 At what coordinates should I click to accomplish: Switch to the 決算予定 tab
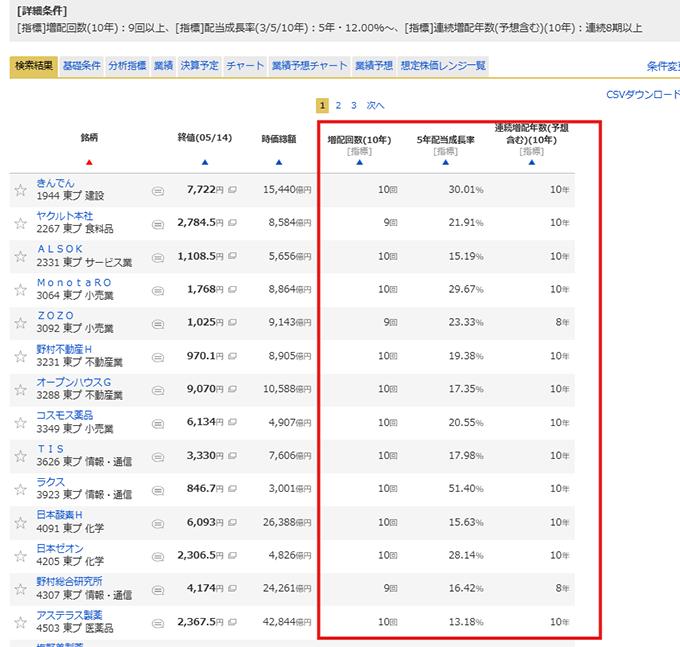click(x=199, y=66)
